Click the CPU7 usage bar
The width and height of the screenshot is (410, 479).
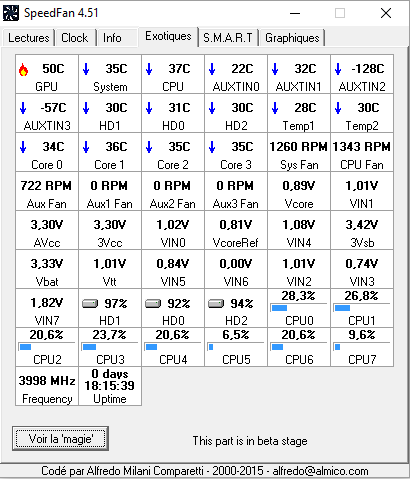click(x=362, y=347)
